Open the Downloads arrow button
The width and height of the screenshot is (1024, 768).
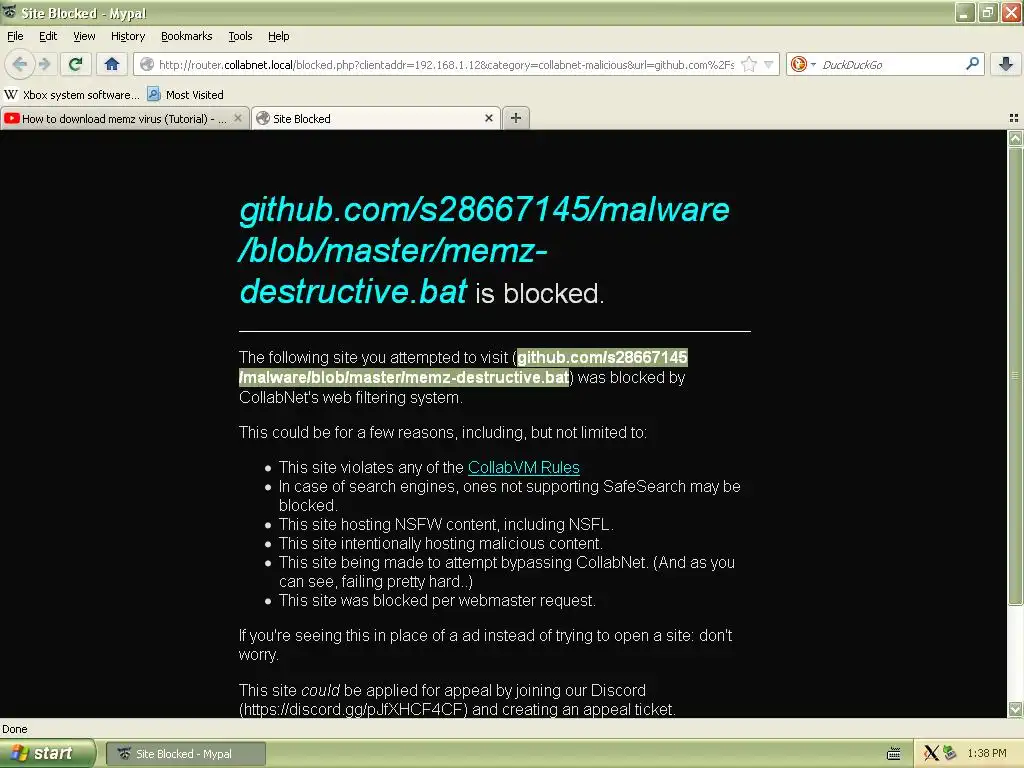pos(1006,64)
